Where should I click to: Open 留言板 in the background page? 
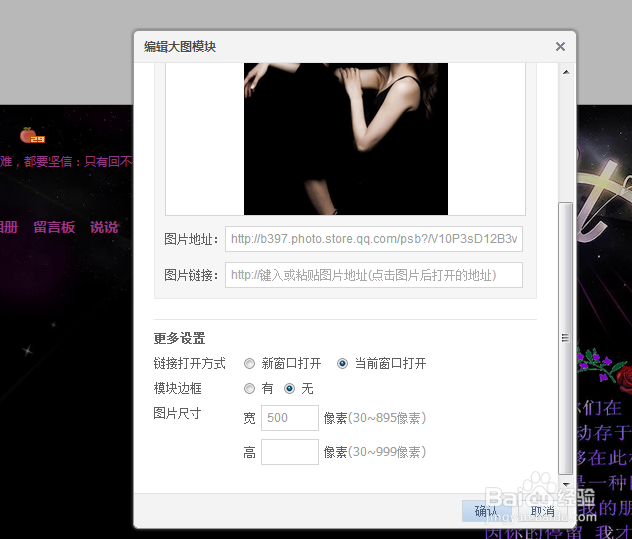tap(54, 227)
